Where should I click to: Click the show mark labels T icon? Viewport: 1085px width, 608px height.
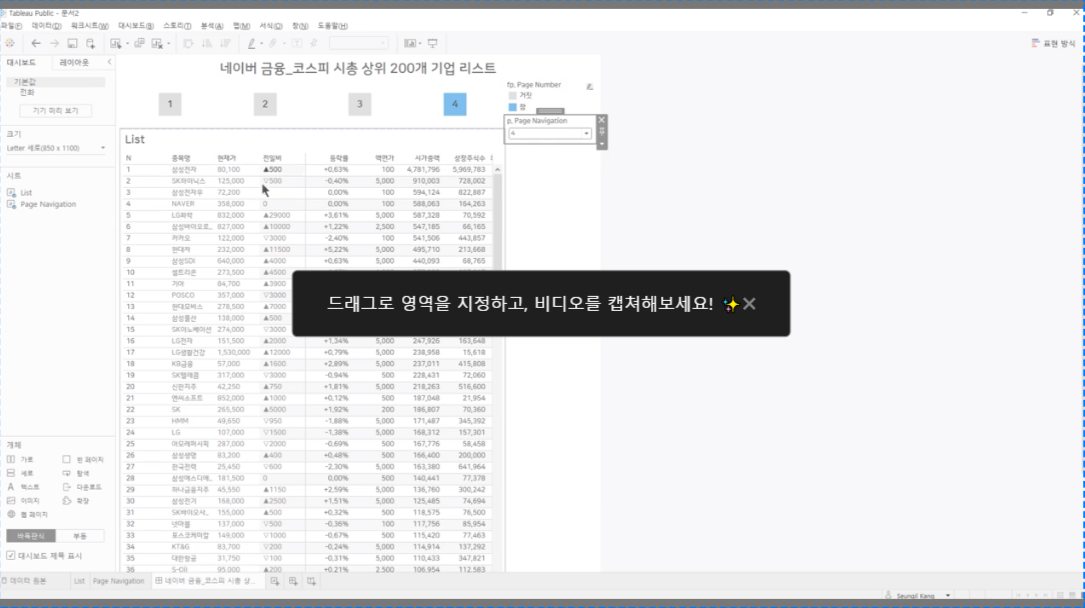296,43
